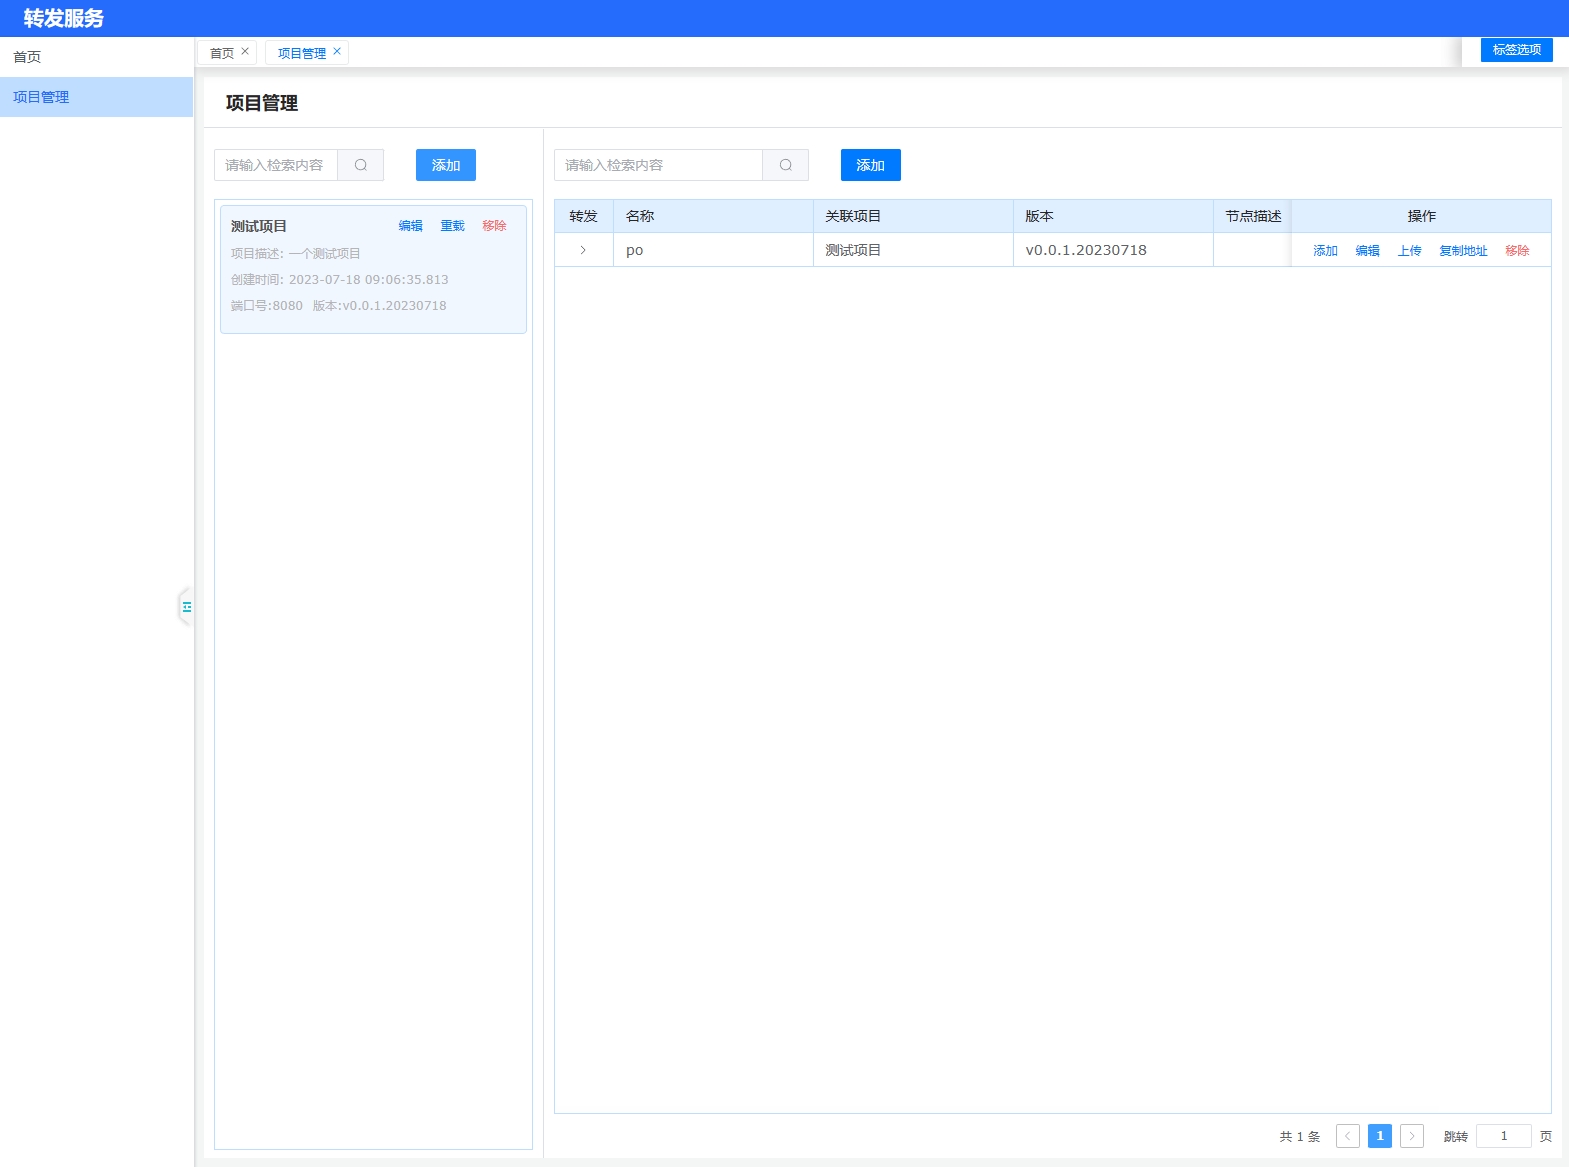
Task: Click 上传 in the po row actions
Action: [1410, 251]
